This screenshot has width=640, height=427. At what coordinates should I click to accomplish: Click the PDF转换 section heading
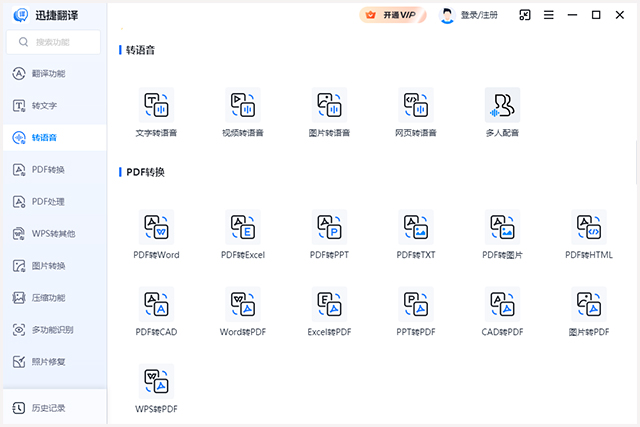145,172
